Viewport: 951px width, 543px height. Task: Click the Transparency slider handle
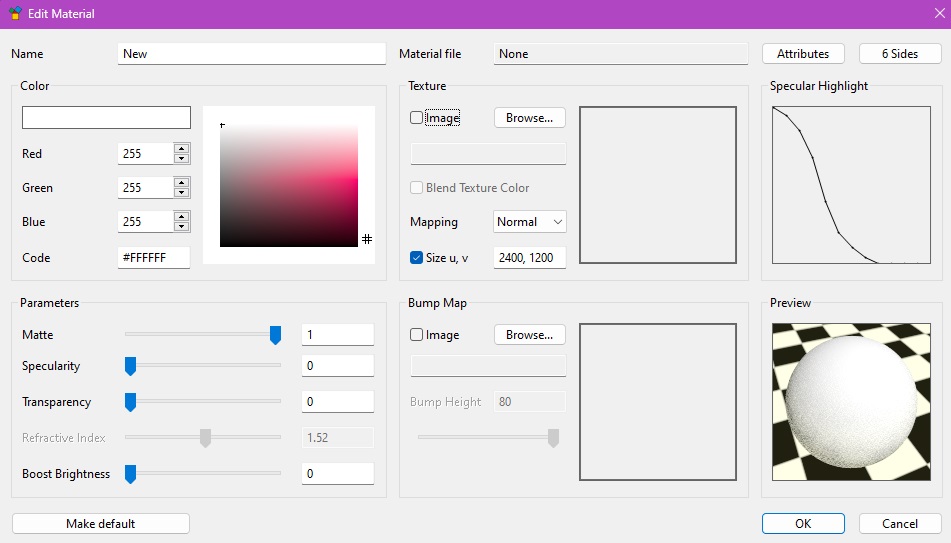(130, 402)
